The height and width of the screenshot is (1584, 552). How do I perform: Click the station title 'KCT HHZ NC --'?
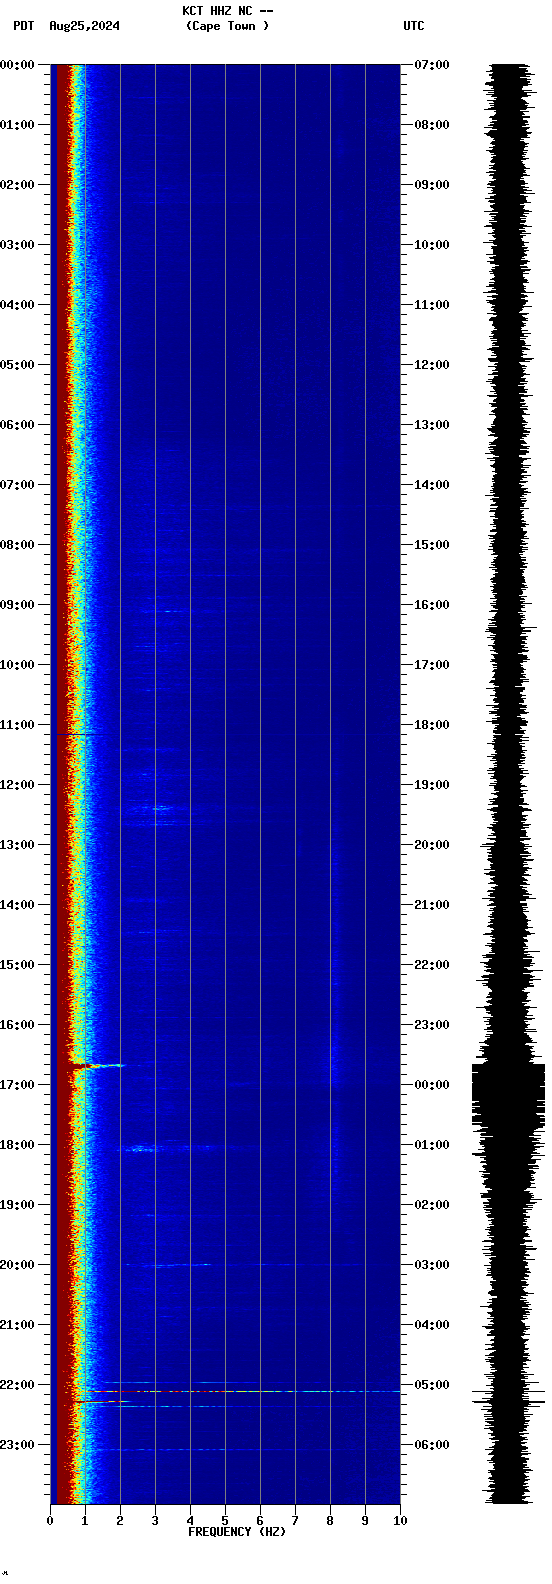click(228, 11)
